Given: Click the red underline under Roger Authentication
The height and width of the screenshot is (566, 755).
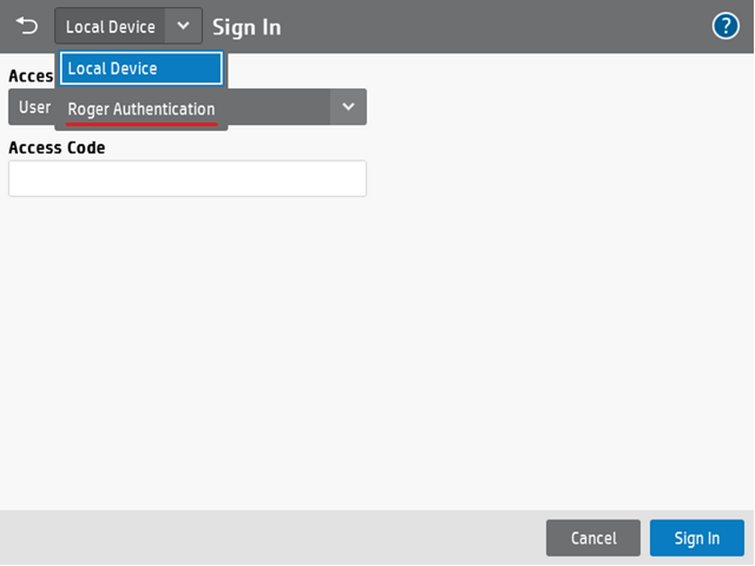Looking at the screenshot, I should point(141,124).
